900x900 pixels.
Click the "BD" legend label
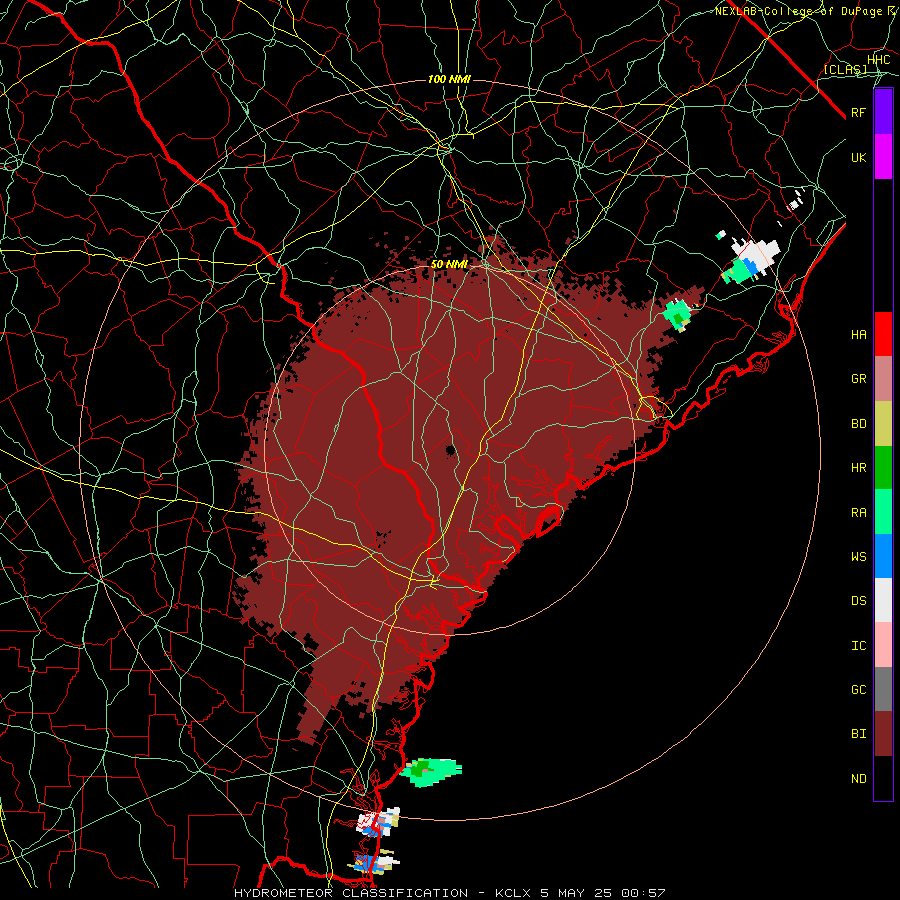tap(859, 424)
